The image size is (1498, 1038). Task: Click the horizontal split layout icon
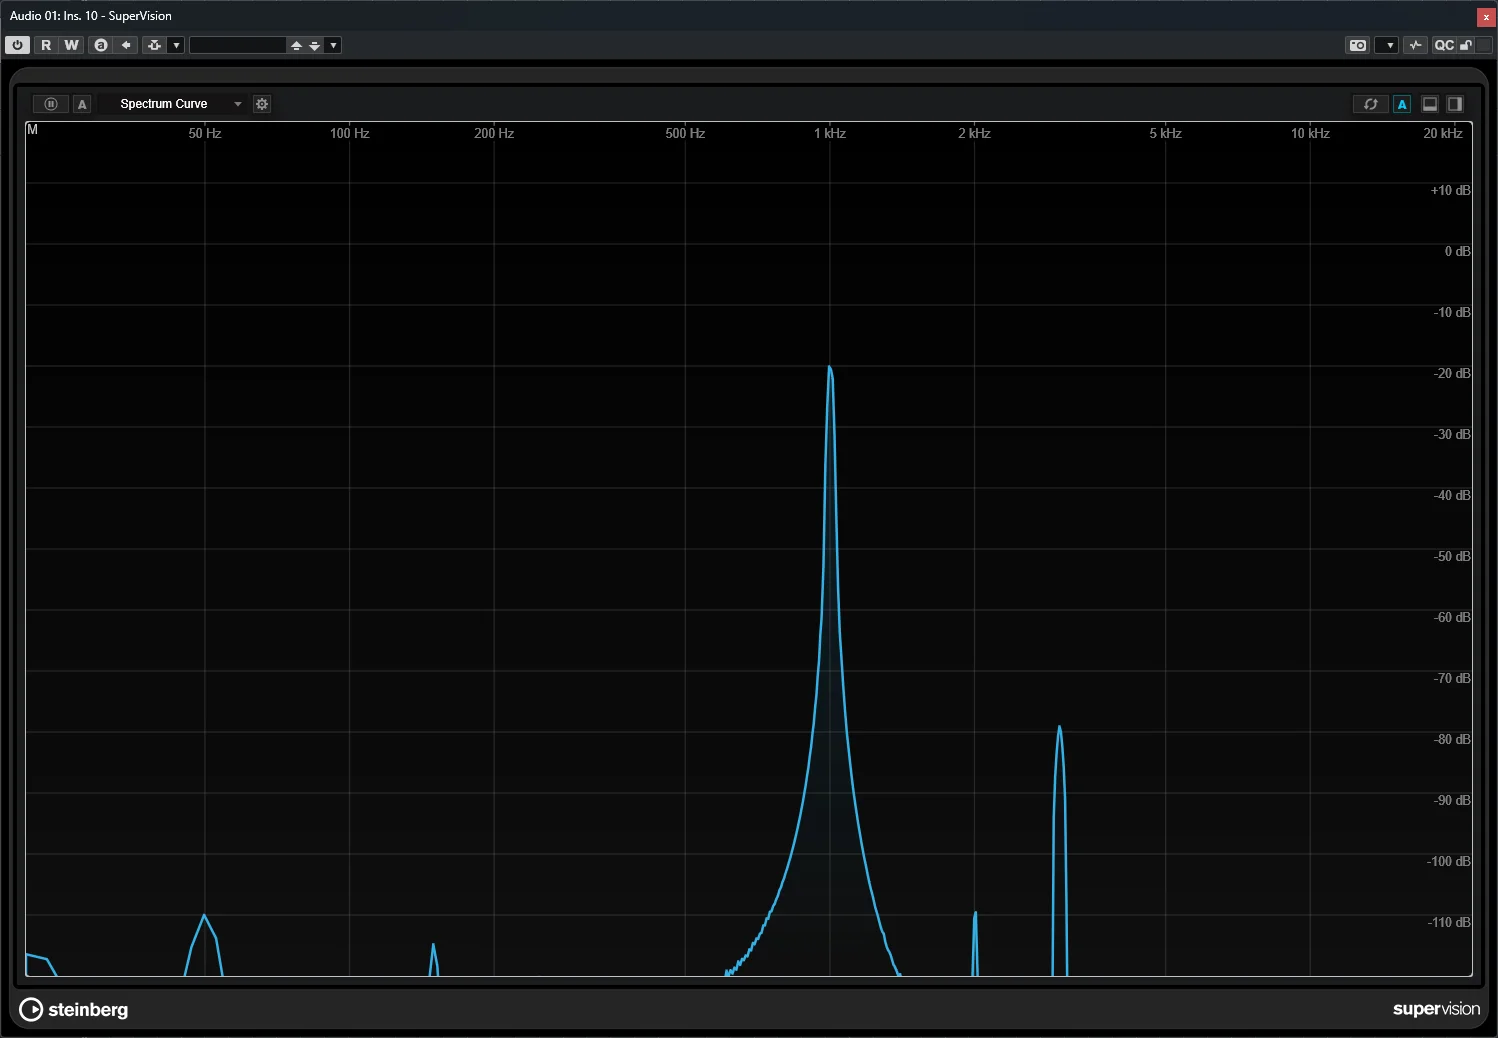(1430, 104)
